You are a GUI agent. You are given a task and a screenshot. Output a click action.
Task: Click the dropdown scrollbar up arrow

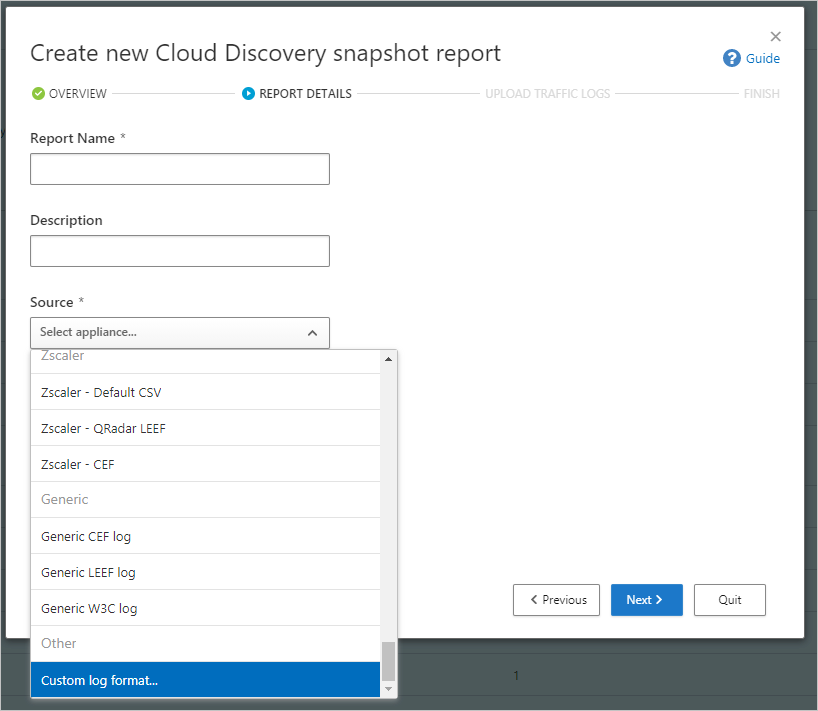click(x=388, y=357)
